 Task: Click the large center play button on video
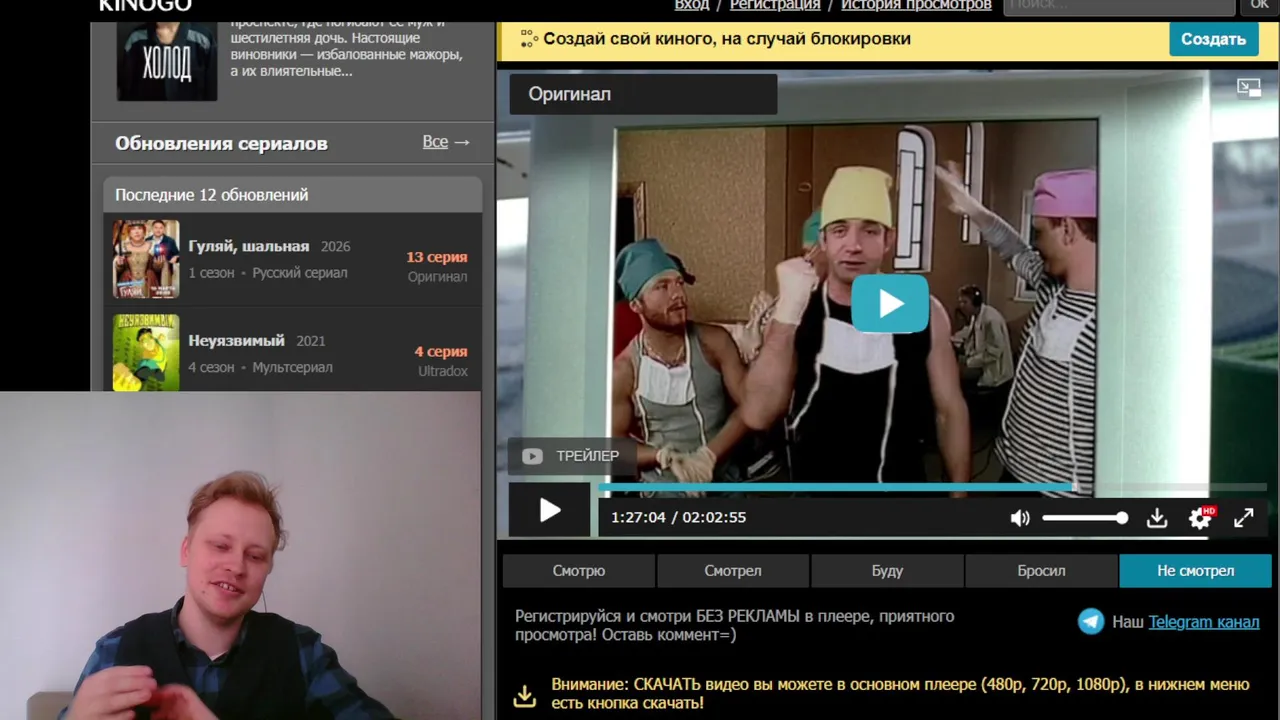click(890, 304)
